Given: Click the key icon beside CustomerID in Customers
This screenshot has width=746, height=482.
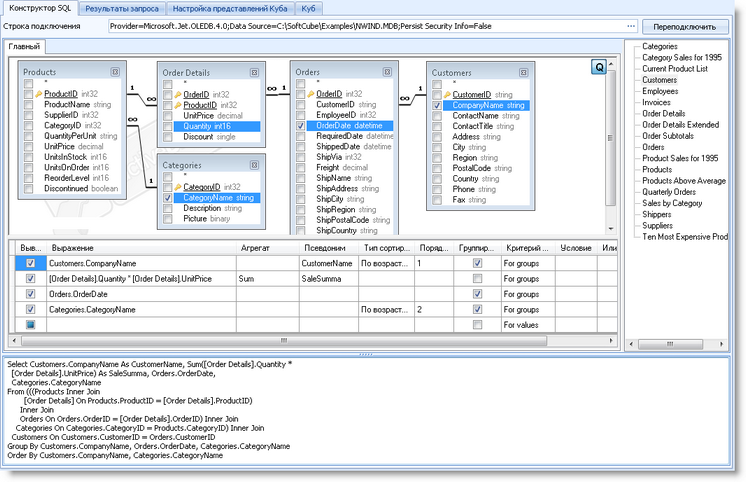Looking at the screenshot, I should click(447, 95).
